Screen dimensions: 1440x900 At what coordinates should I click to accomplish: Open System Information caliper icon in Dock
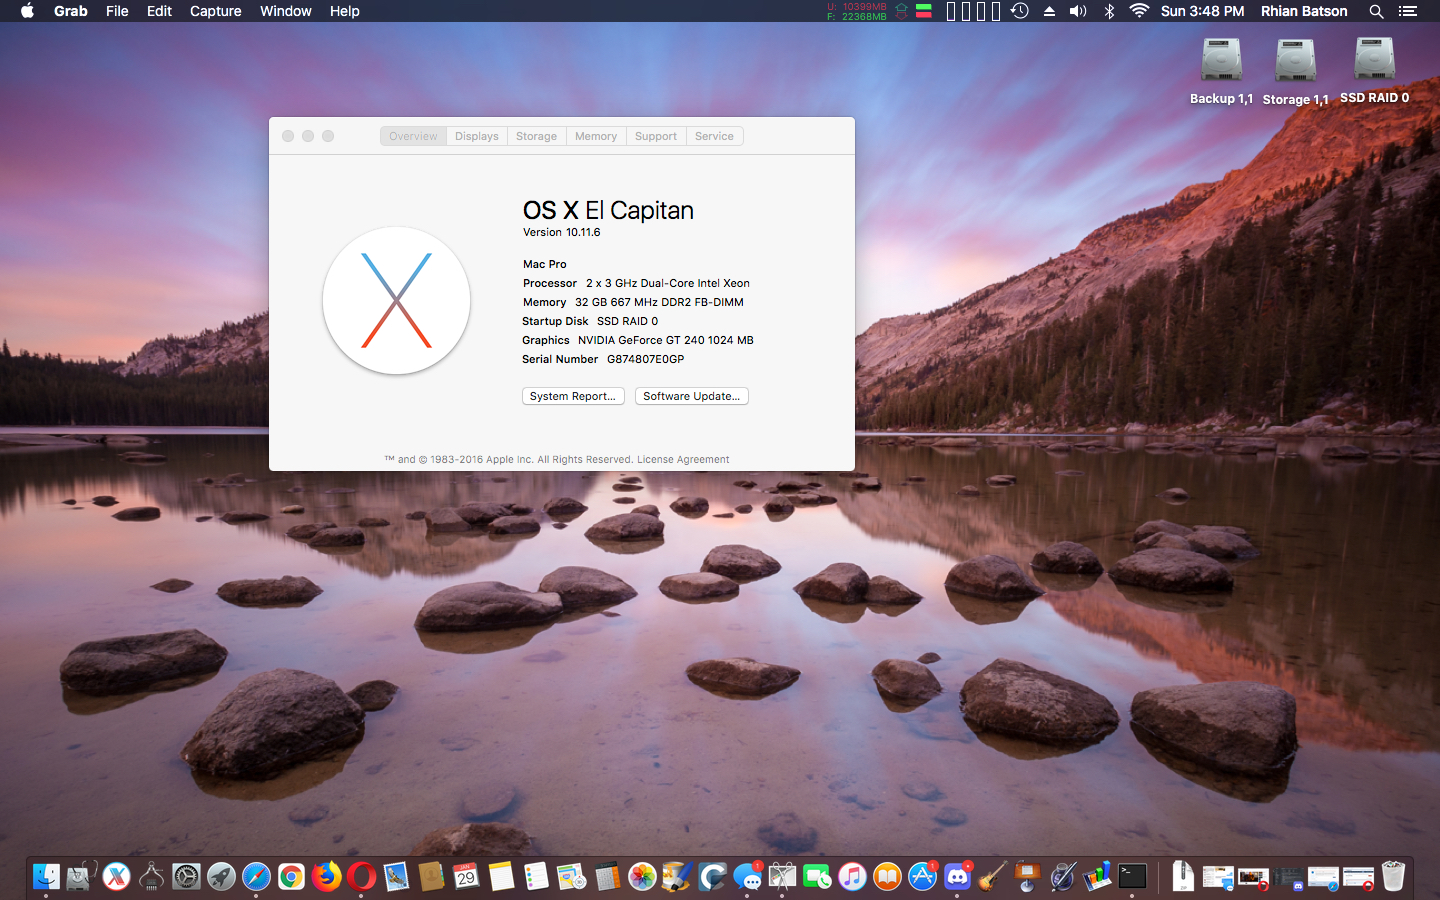coord(151,877)
